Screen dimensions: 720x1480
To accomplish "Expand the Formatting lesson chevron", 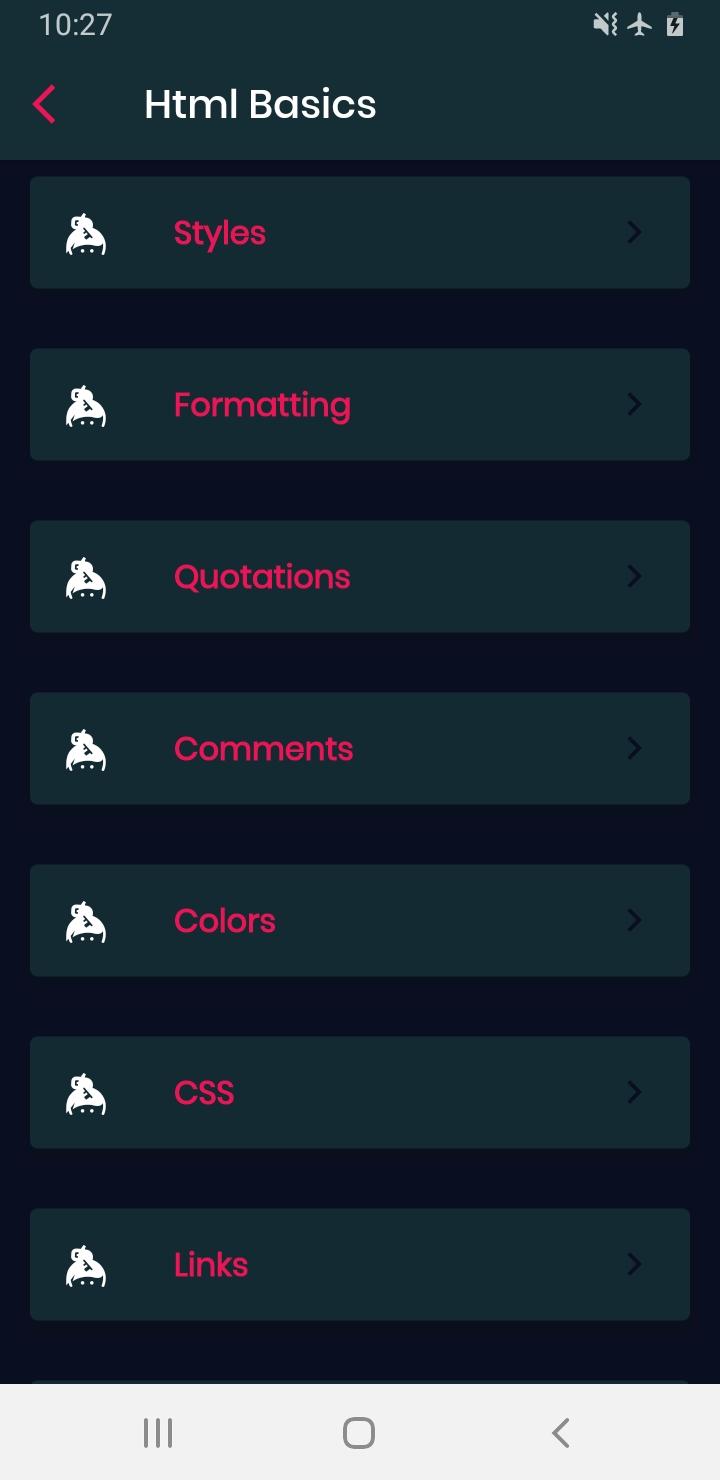I will pos(634,404).
